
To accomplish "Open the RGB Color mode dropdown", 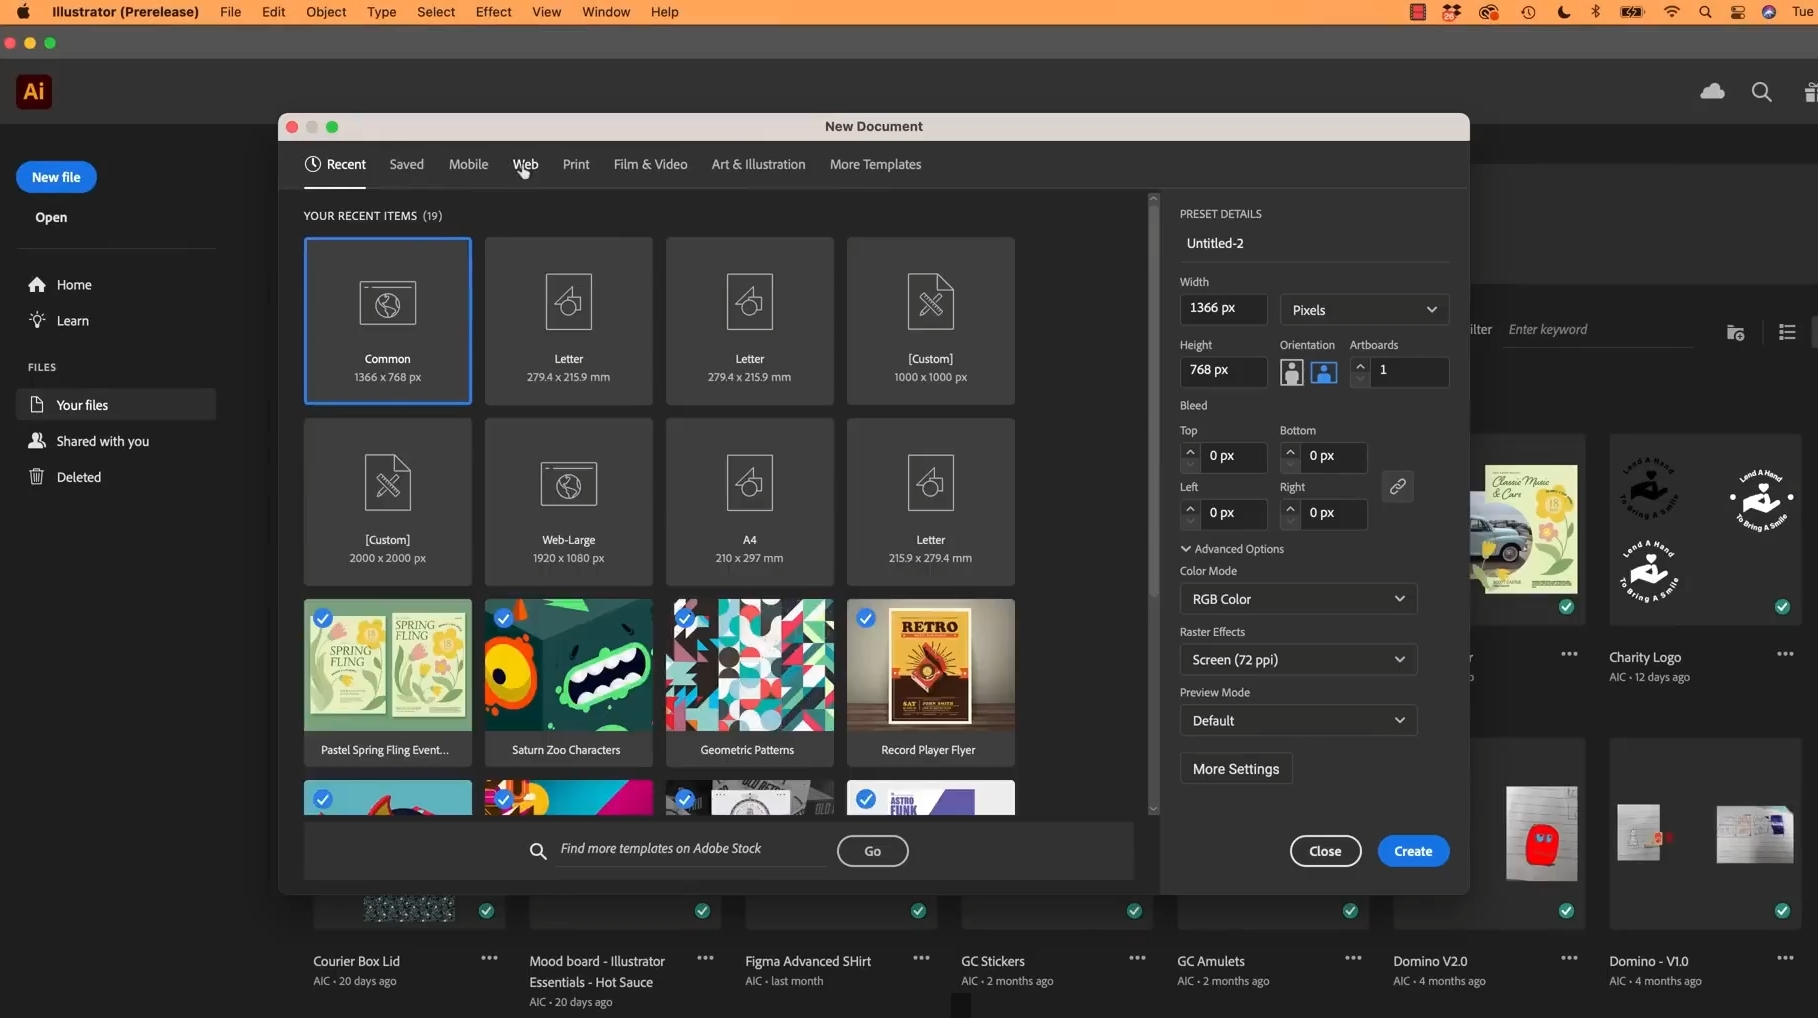I will tap(1297, 599).
